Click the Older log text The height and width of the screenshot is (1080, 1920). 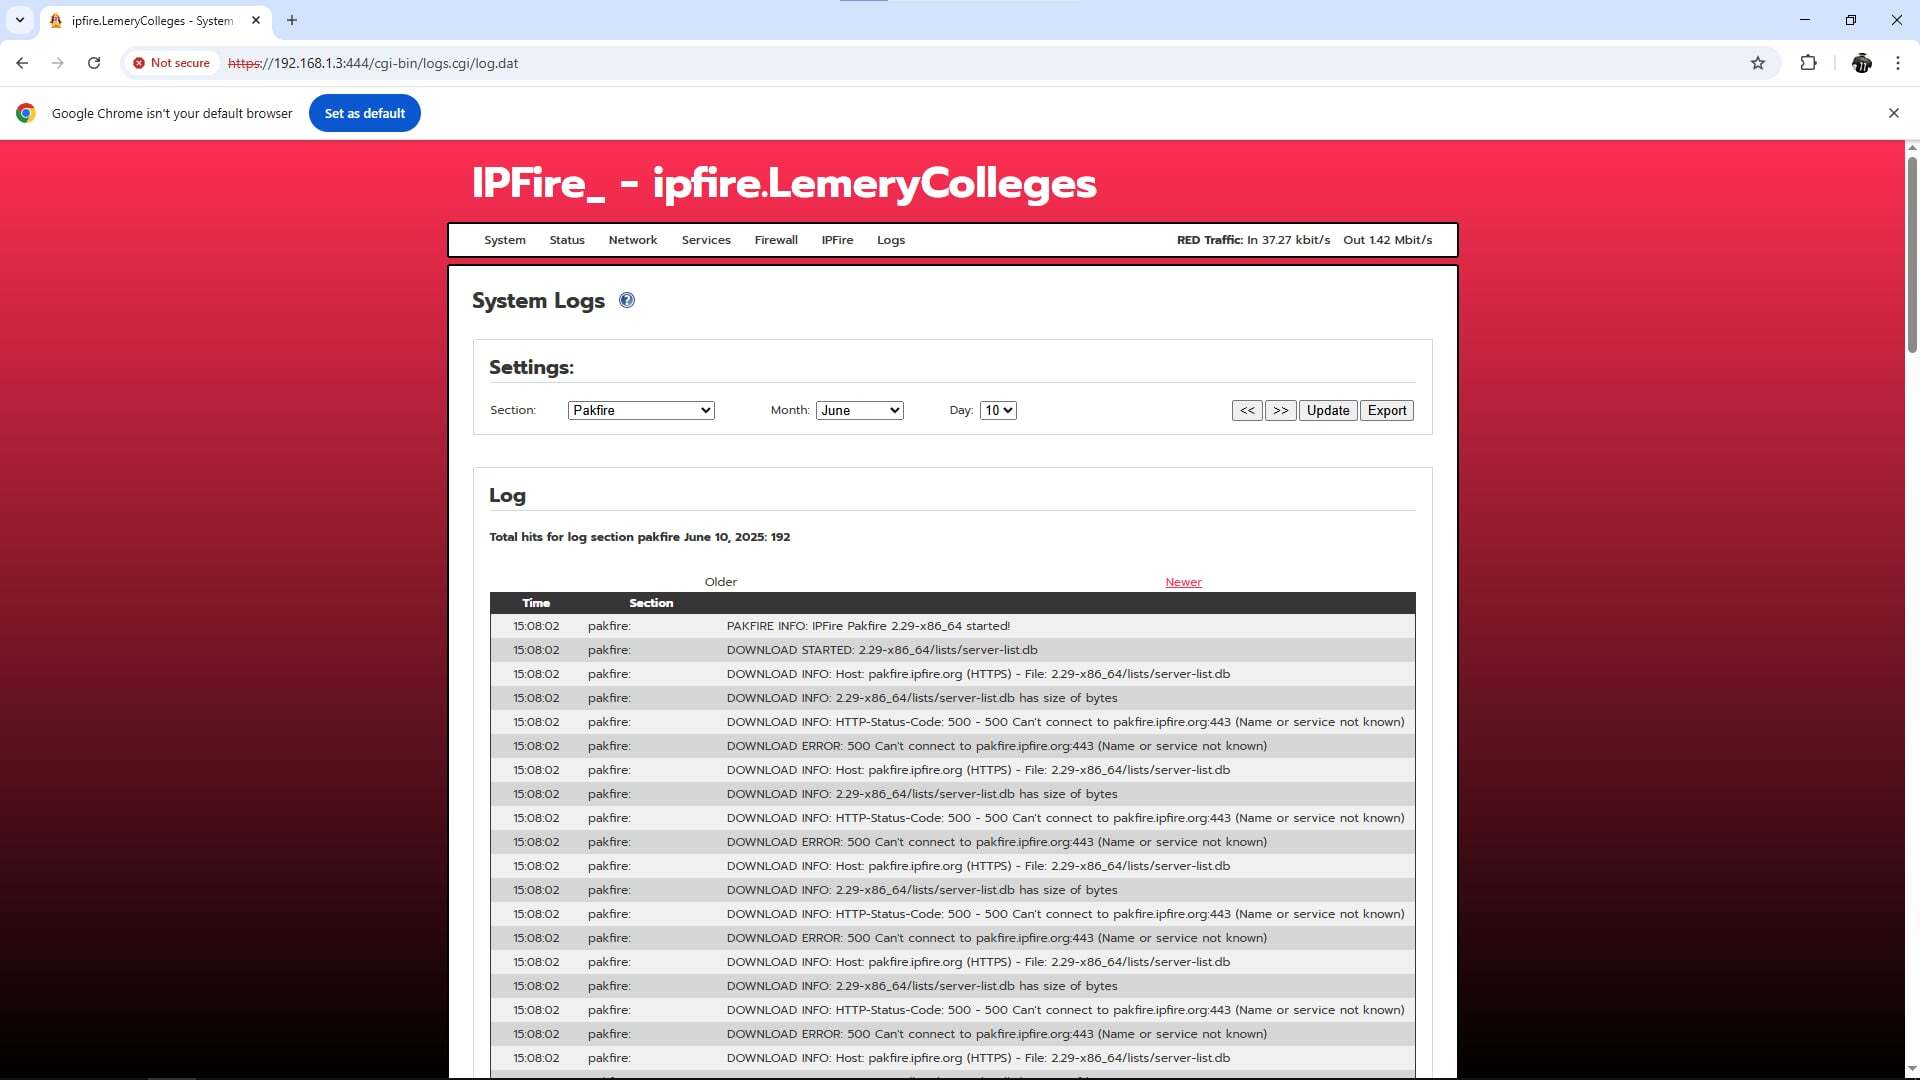(x=721, y=582)
